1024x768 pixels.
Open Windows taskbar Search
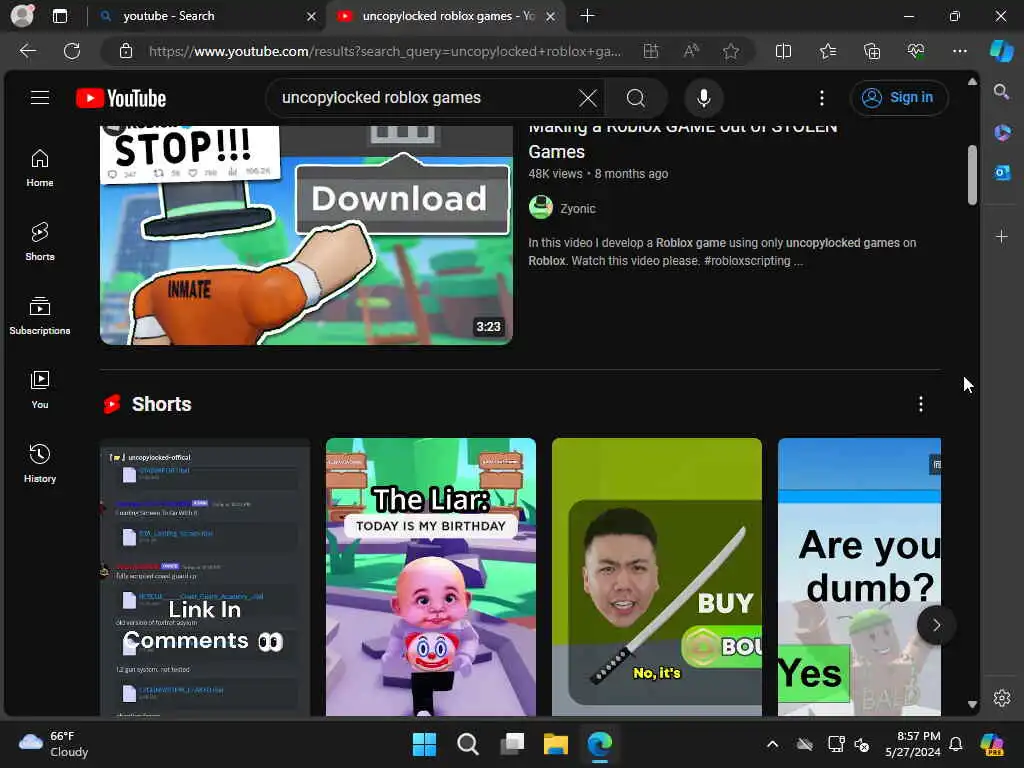(468, 744)
